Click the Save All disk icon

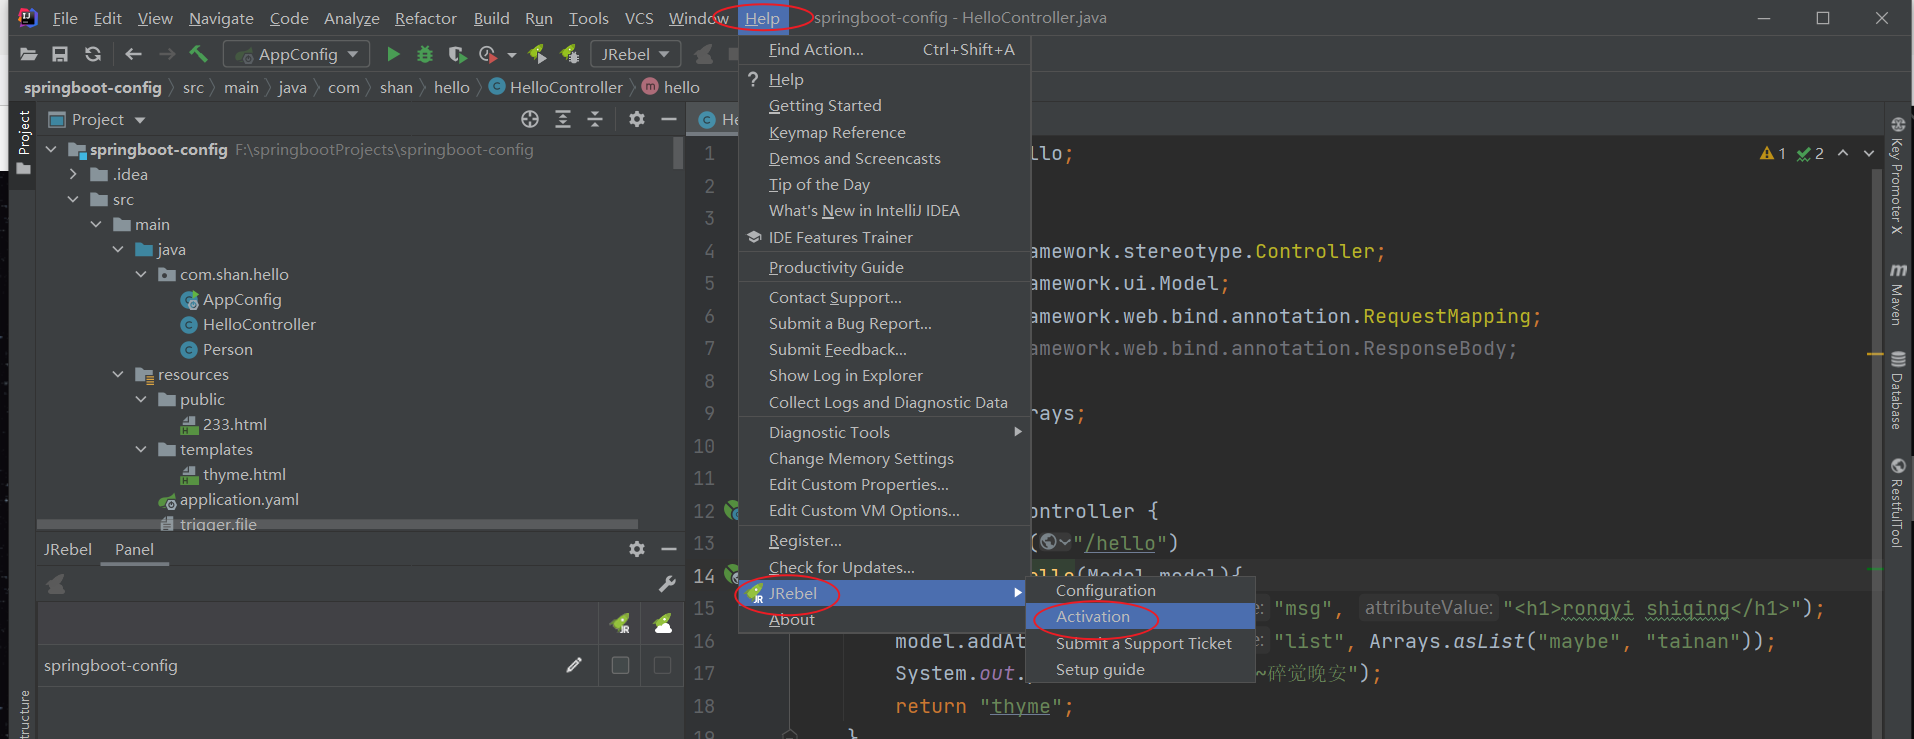point(60,54)
